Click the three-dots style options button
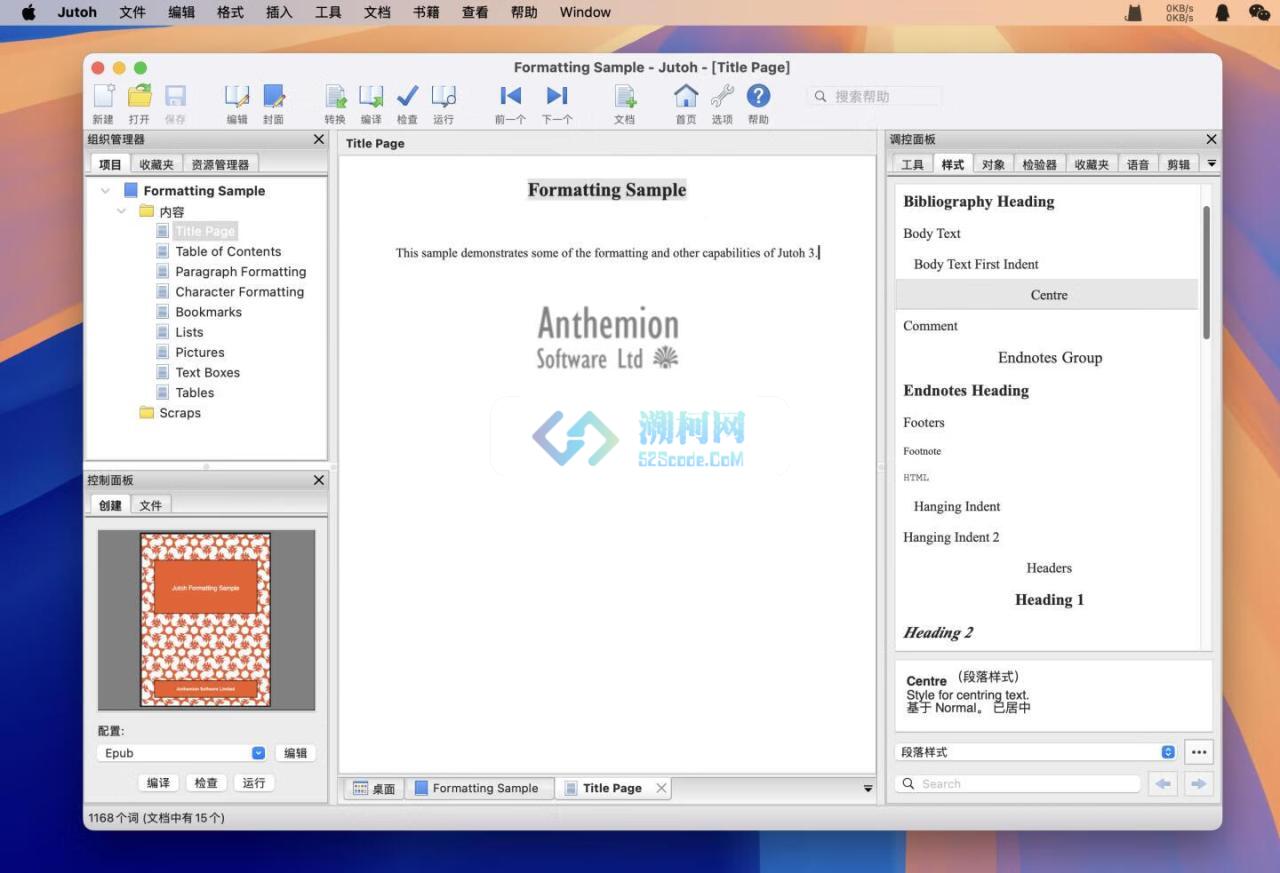 click(1199, 752)
